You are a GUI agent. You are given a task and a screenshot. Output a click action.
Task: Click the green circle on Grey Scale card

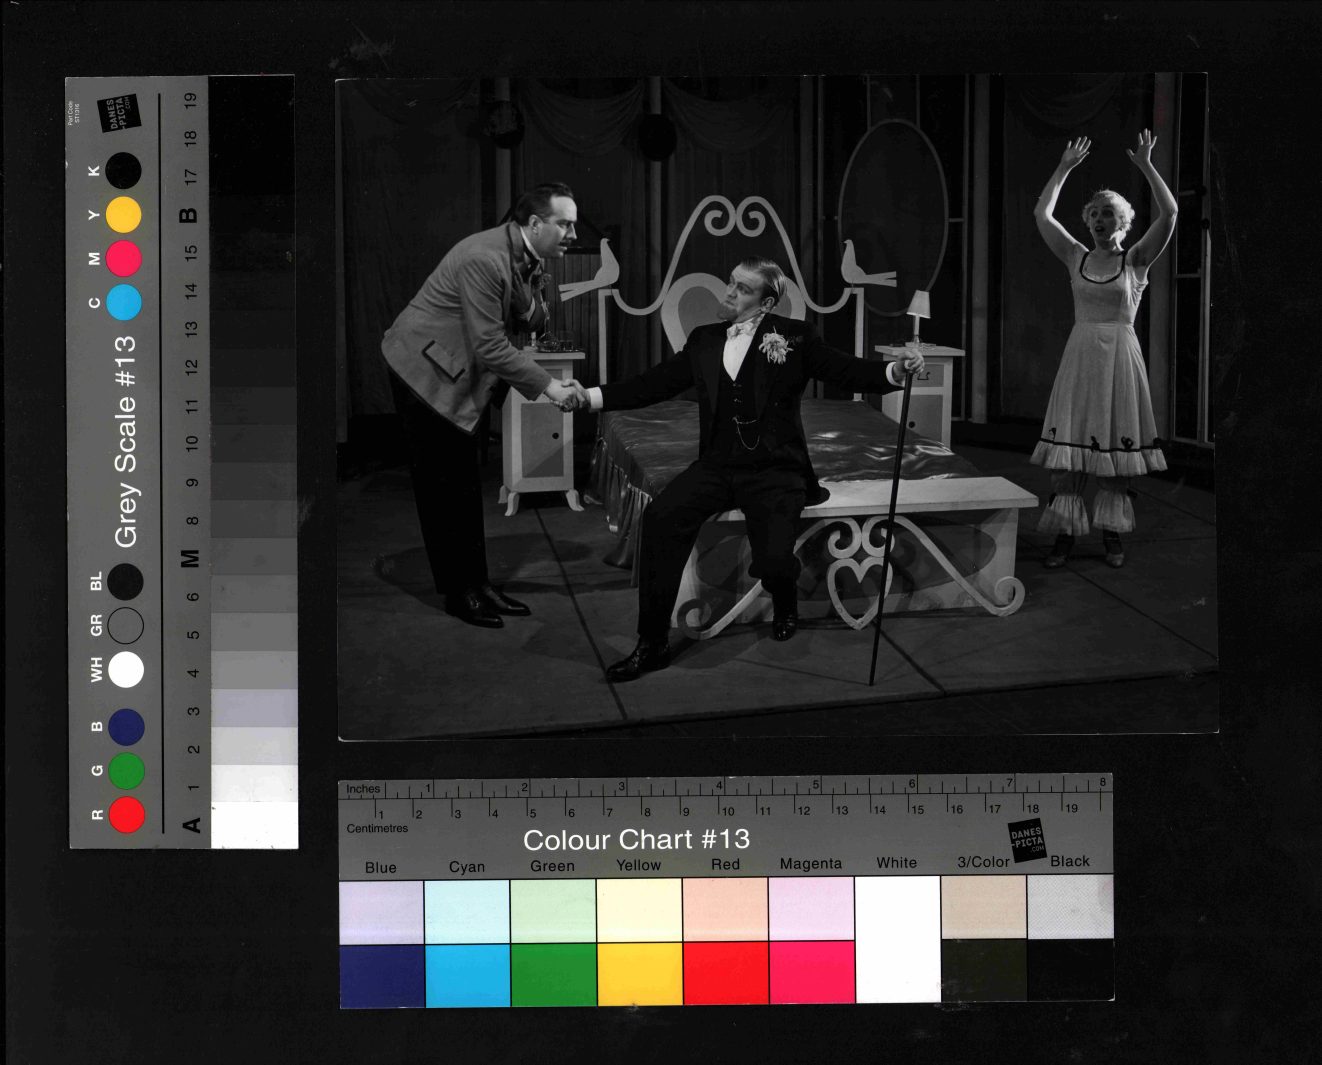126,771
